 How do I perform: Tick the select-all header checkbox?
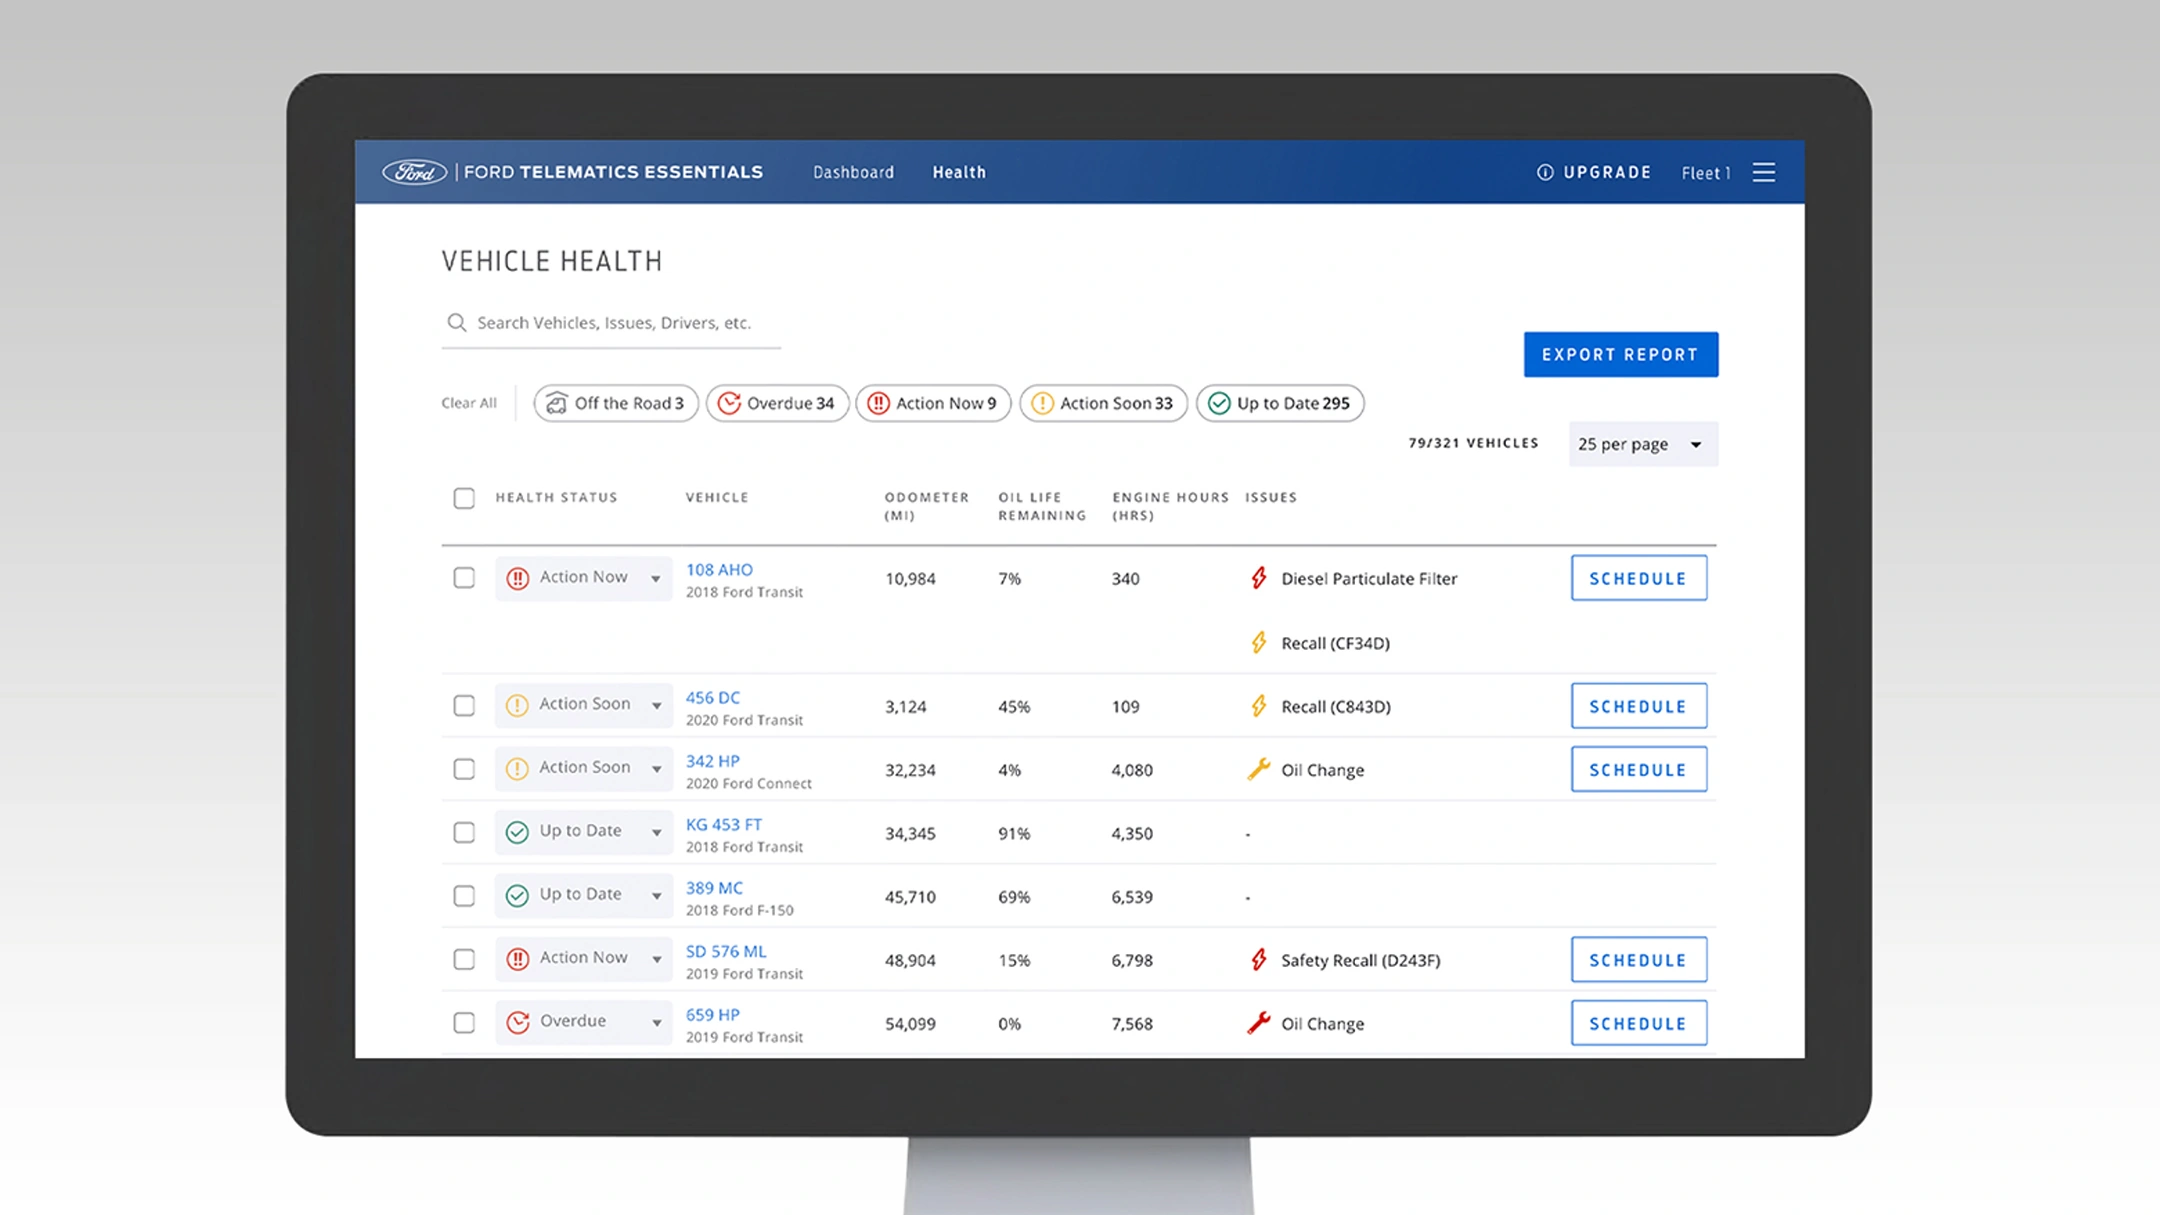(464, 498)
